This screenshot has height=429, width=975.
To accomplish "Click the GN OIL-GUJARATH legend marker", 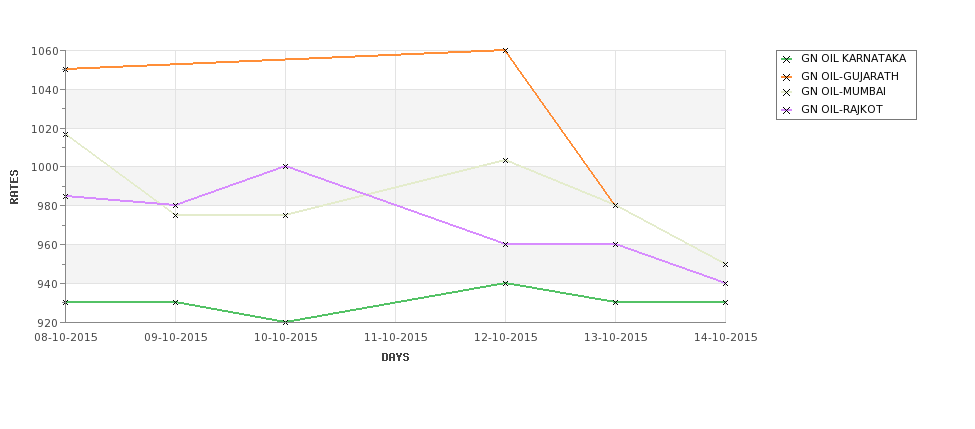I will click(x=787, y=76).
